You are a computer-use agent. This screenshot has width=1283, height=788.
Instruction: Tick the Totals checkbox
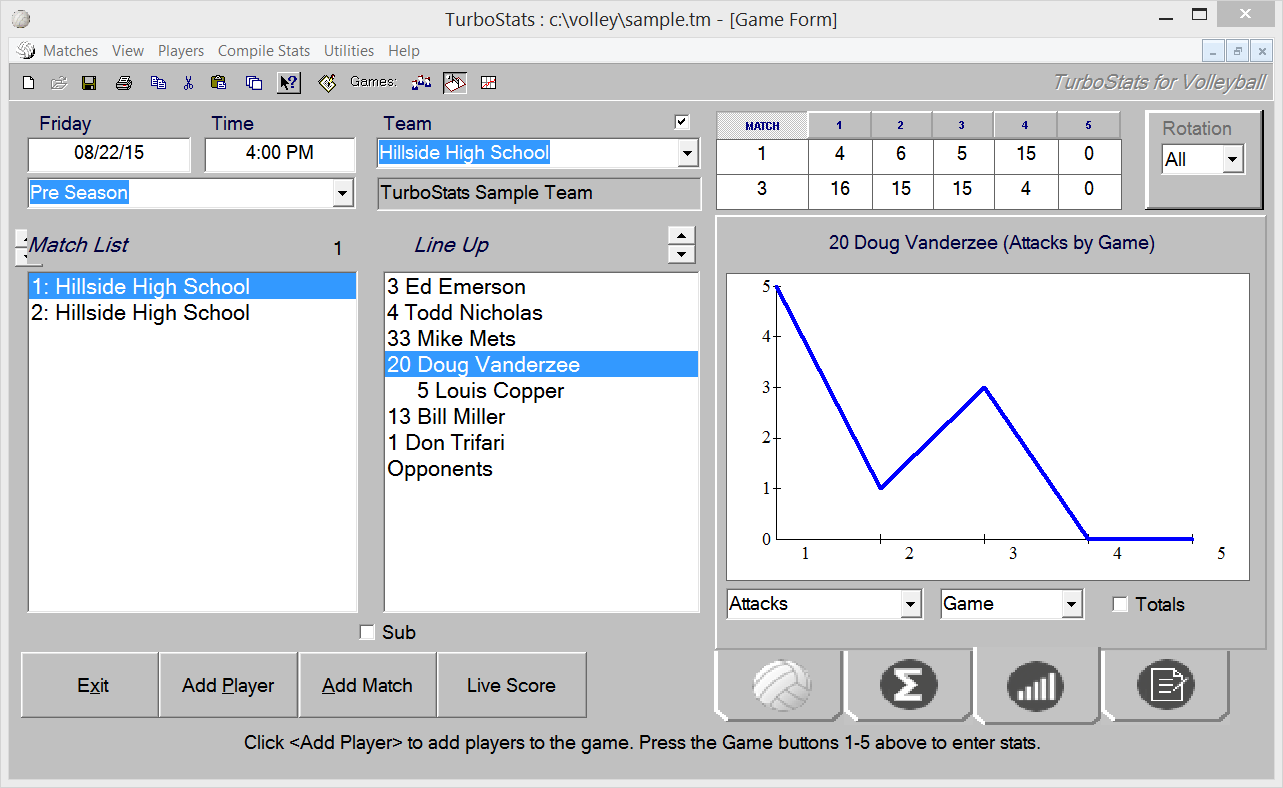pyautogui.click(x=1120, y=604)
